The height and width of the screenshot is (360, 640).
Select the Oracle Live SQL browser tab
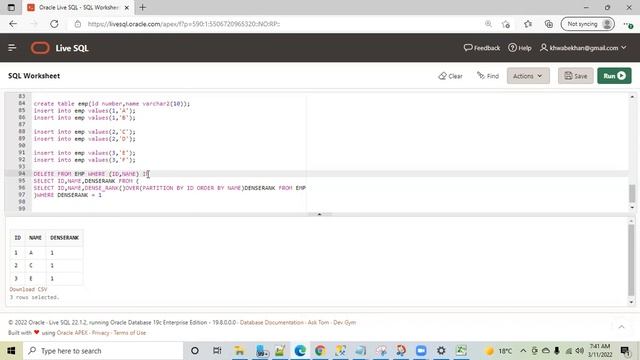pos(78,7)
